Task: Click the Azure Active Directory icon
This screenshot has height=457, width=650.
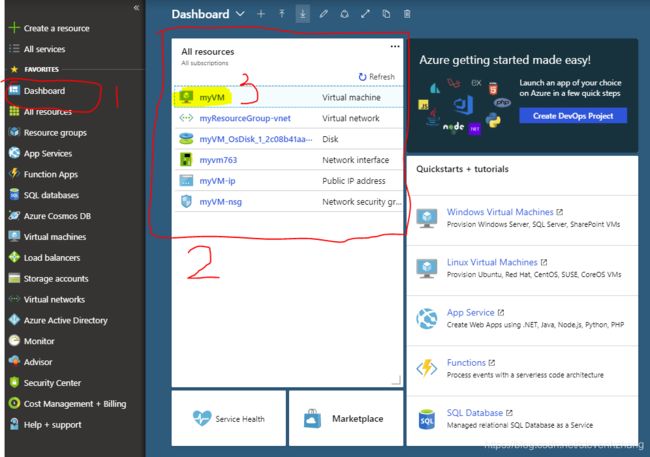Action: 15,320
